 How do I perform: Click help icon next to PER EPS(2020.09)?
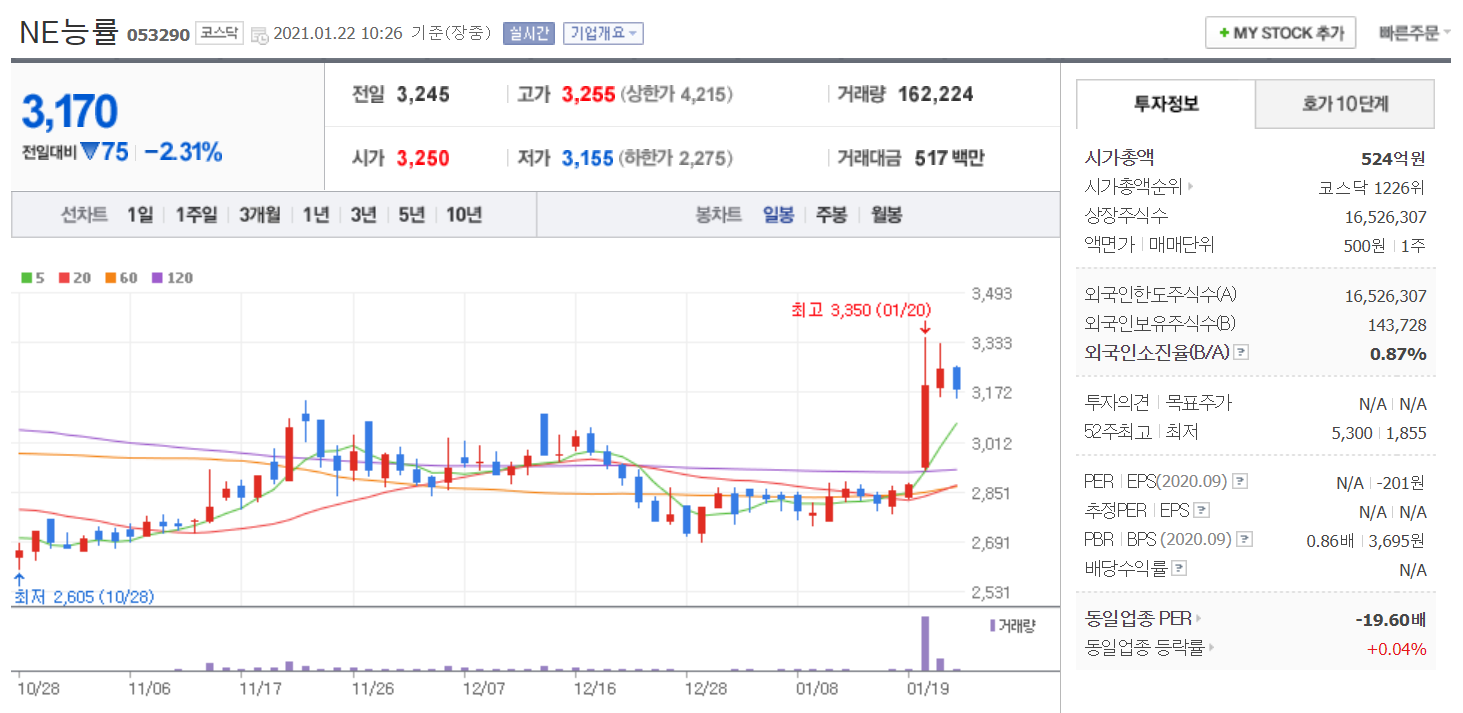coord(1241,482)
